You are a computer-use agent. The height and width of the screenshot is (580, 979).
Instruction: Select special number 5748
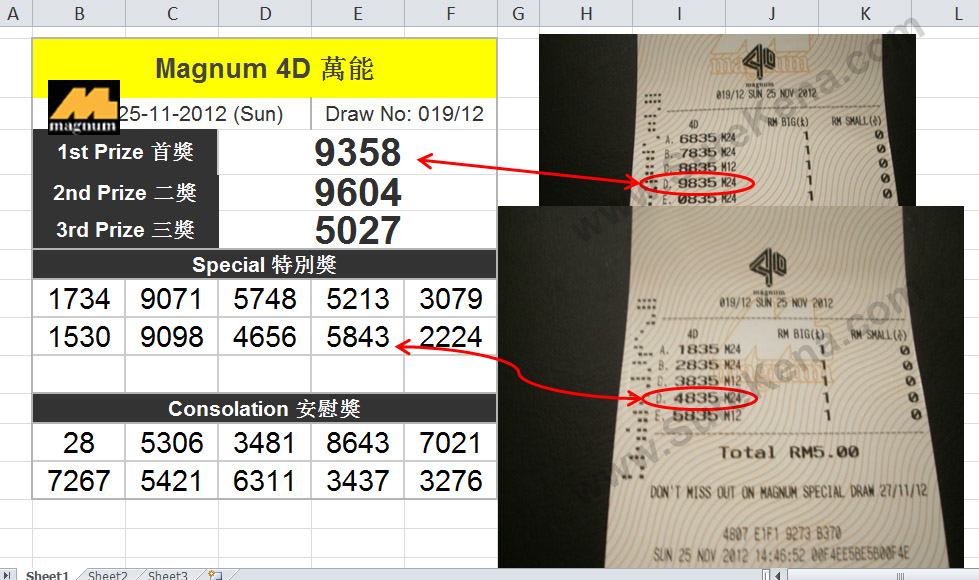(x=265, y=299)
